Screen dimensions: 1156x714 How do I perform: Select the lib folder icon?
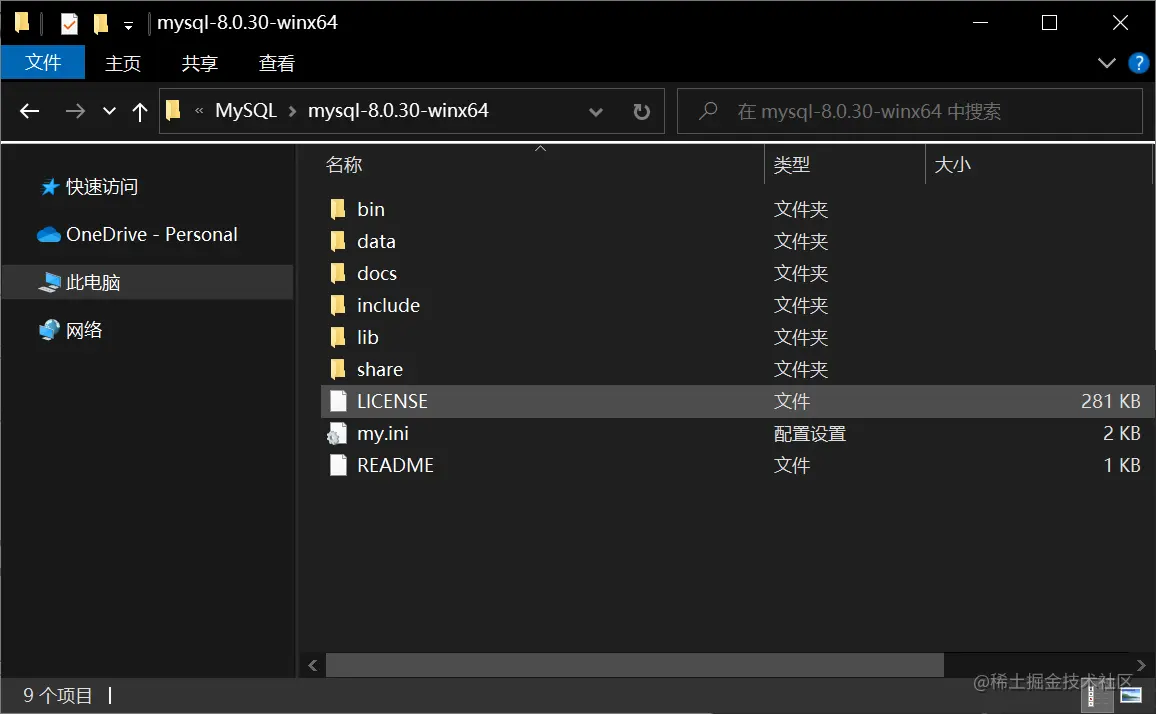point(338,337)
